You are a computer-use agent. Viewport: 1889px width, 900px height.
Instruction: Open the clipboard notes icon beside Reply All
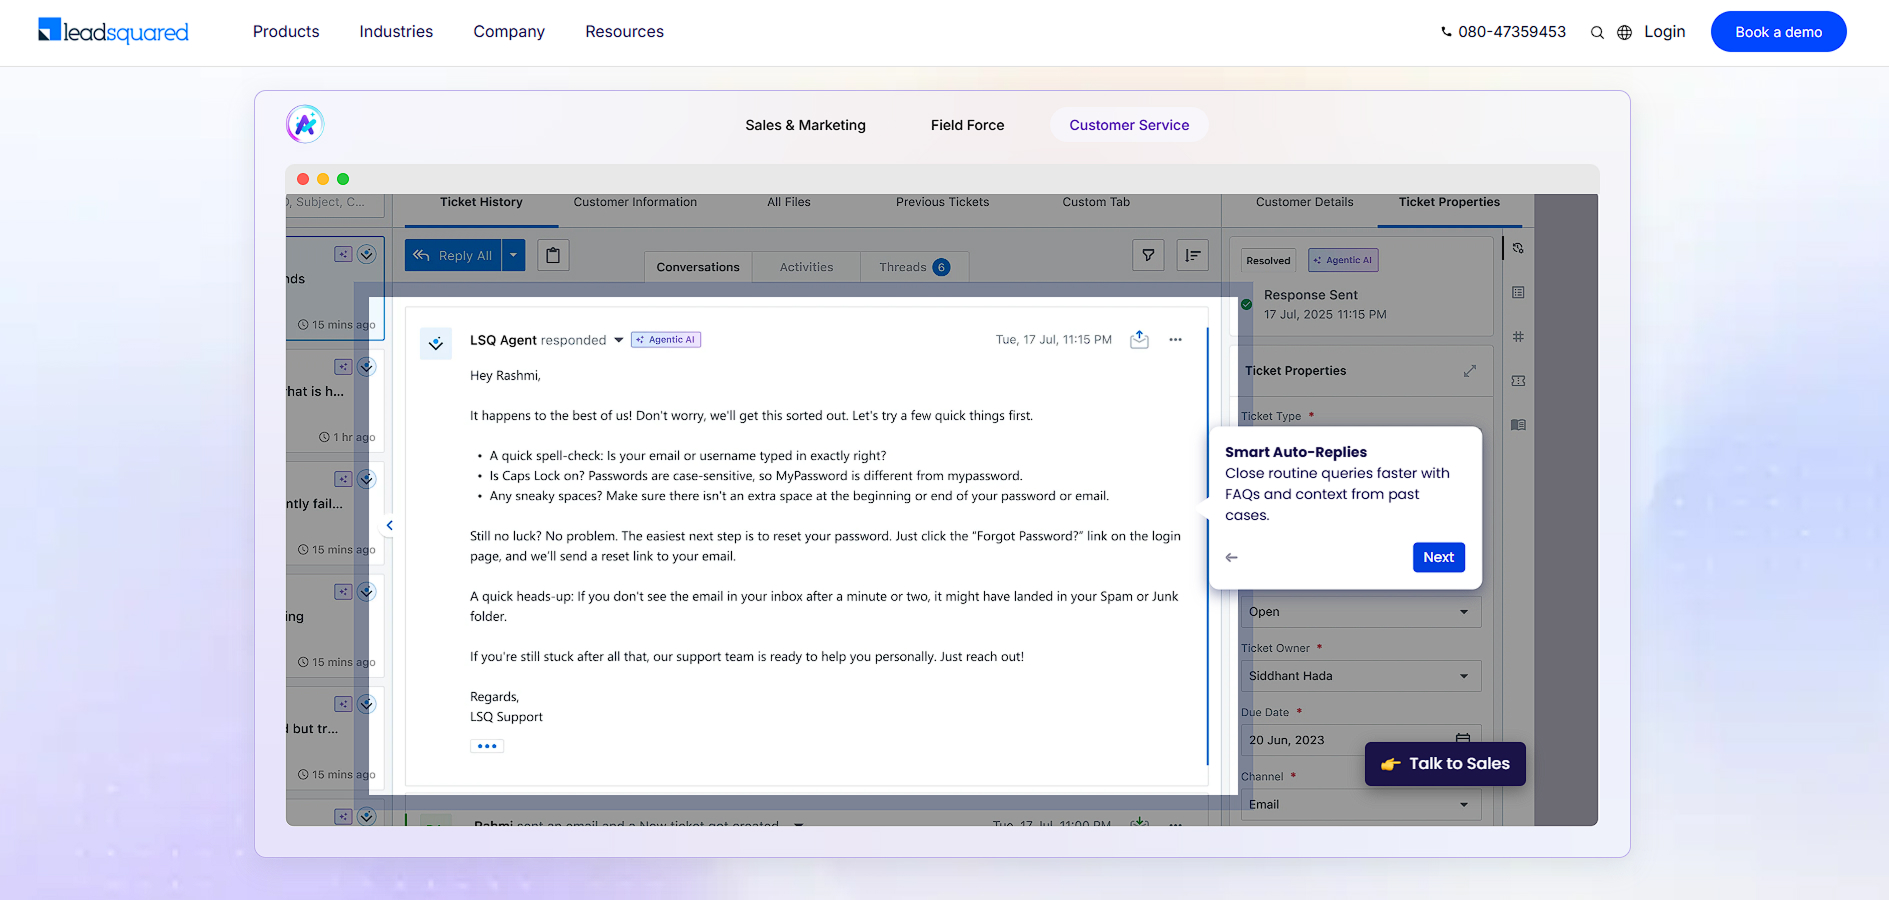(x=553, y=255)
